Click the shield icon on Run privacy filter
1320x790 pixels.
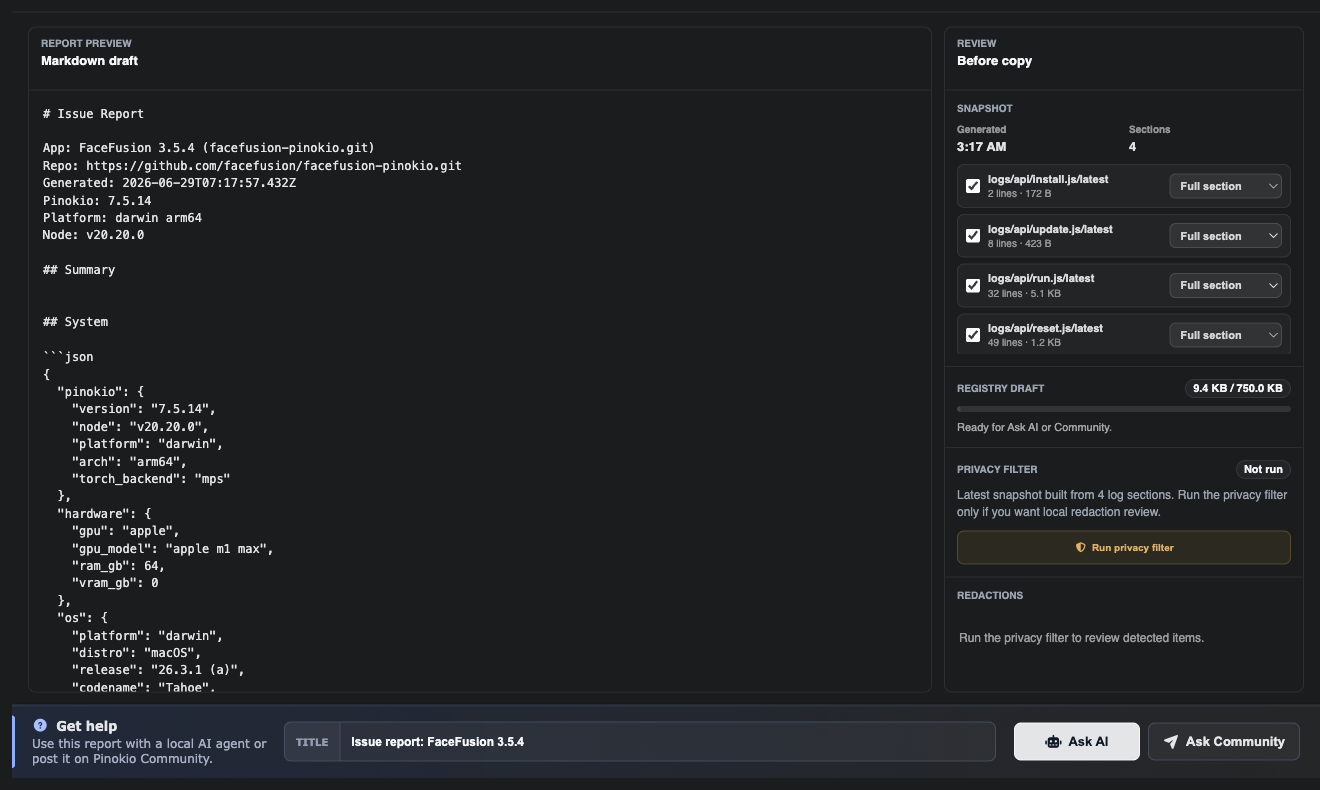1080,548
